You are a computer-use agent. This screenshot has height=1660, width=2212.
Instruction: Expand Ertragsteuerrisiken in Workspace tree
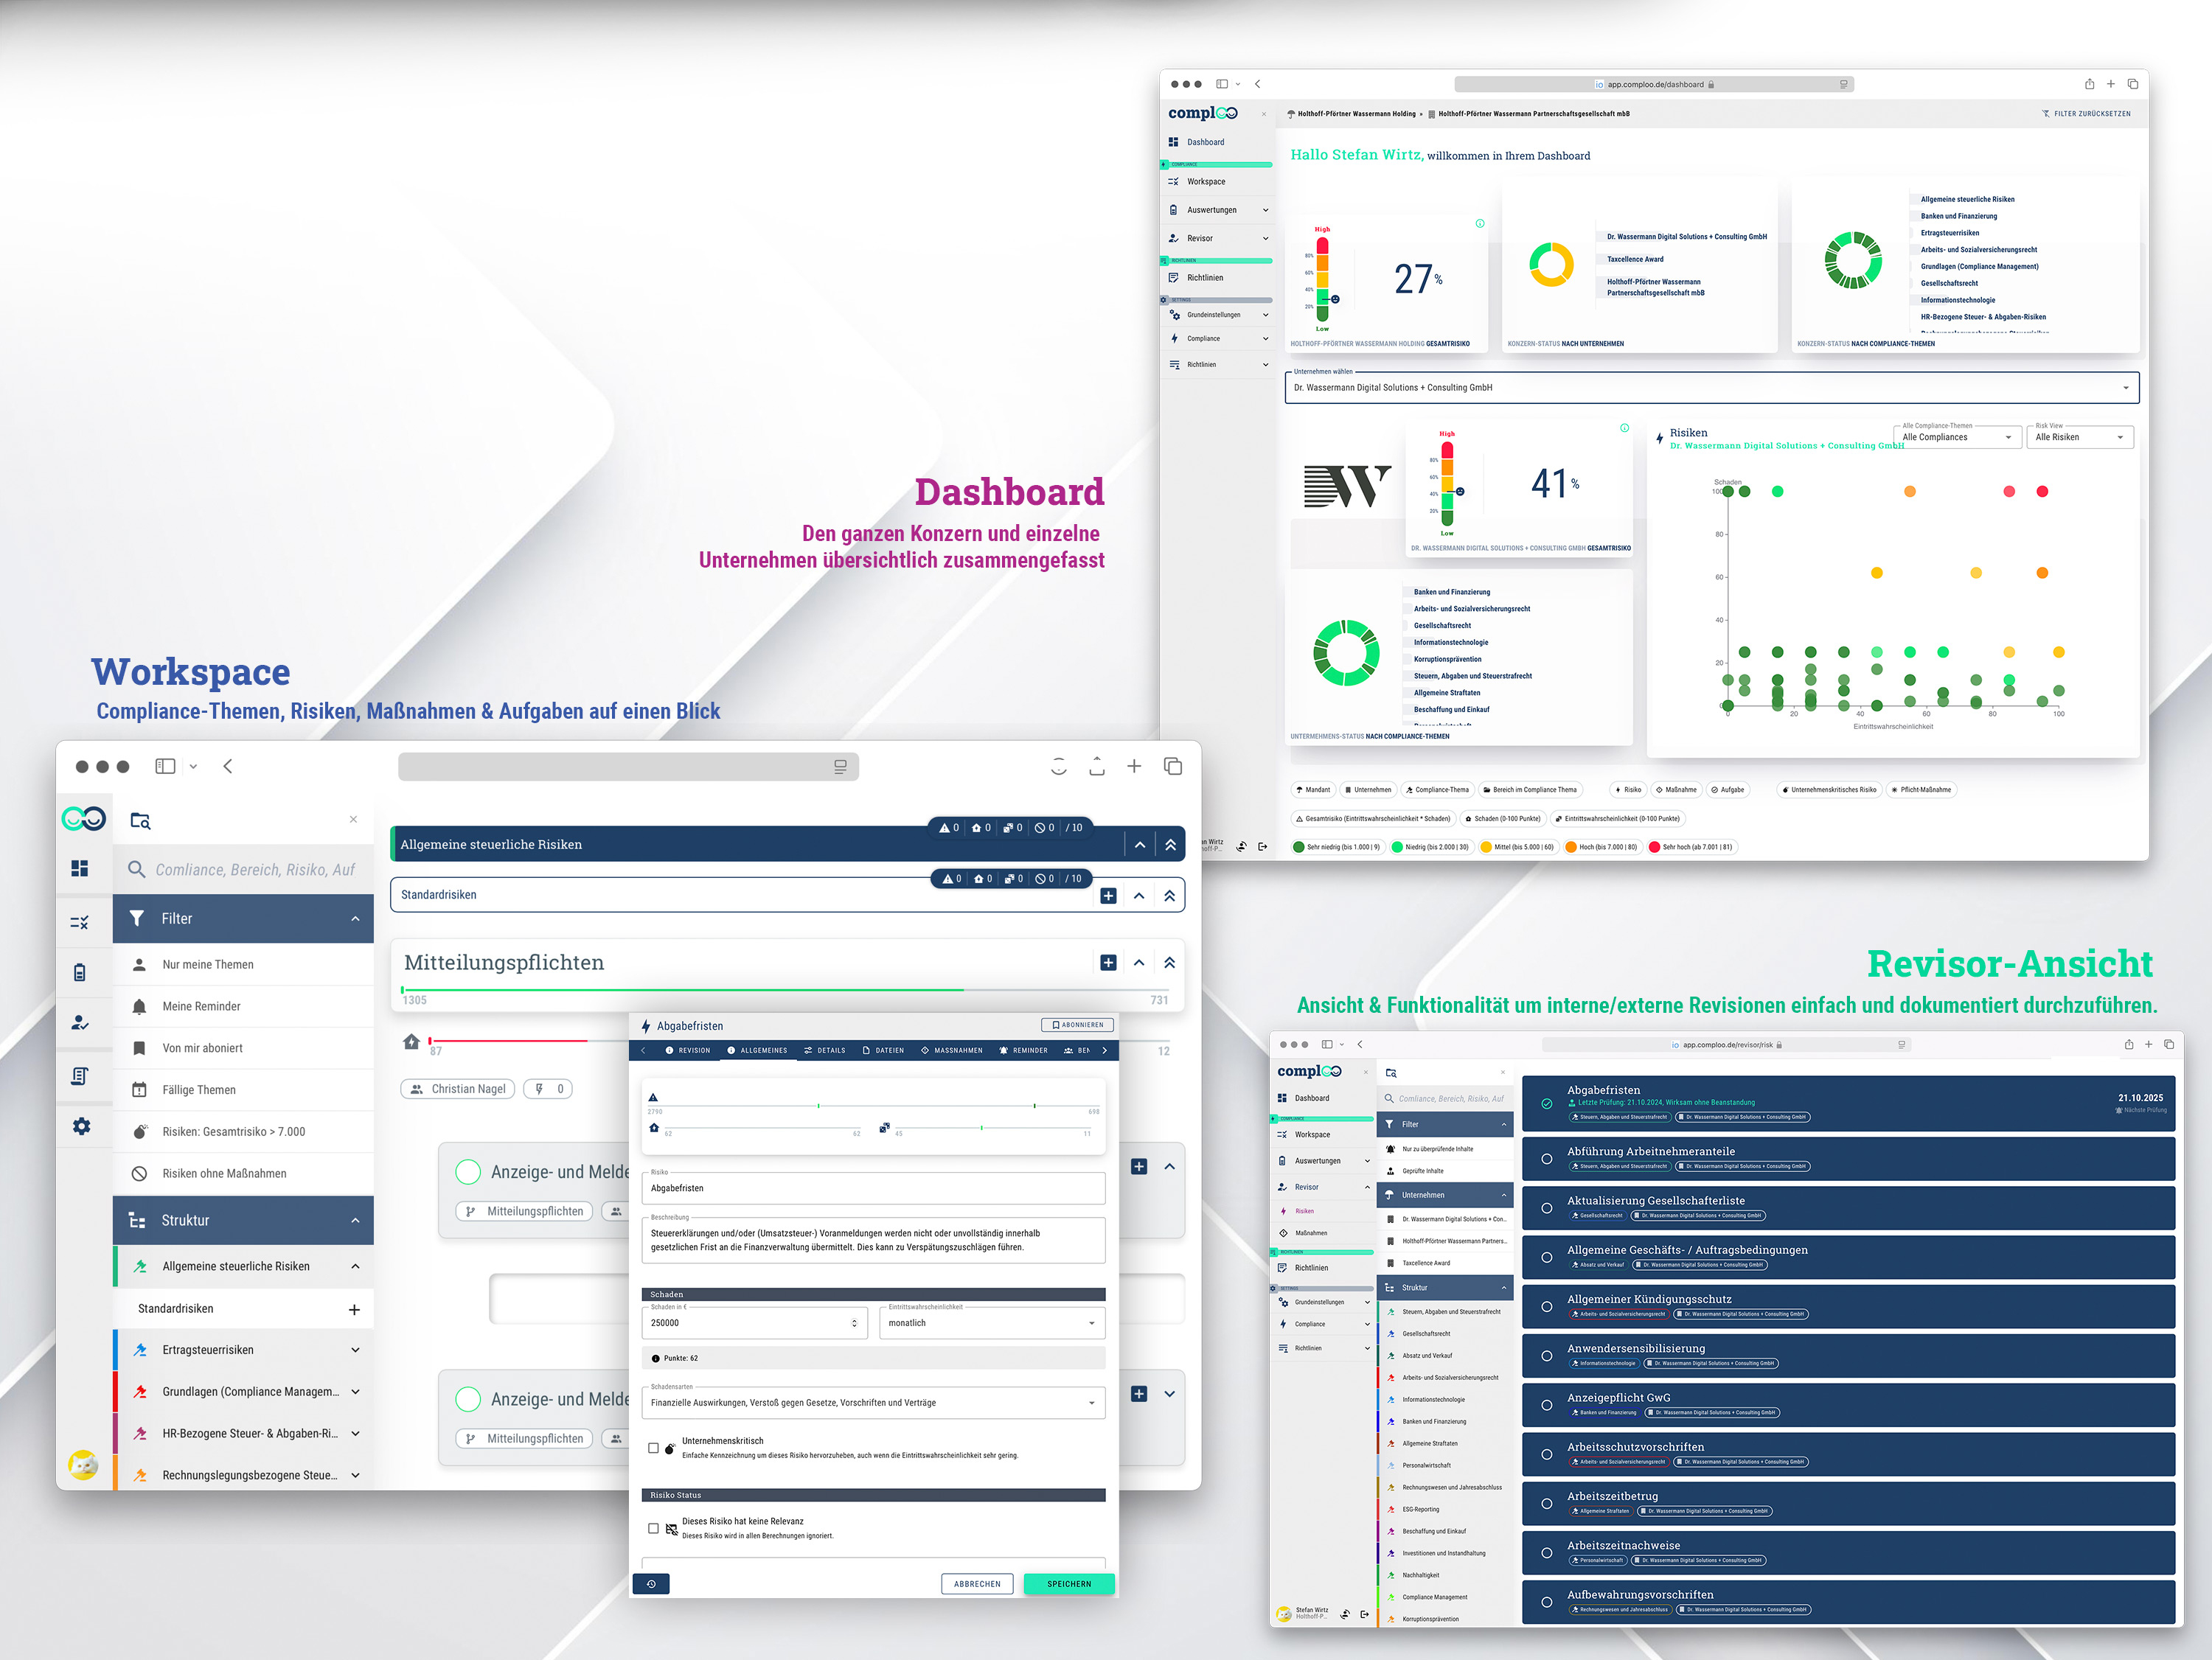tap(355, 1350)
